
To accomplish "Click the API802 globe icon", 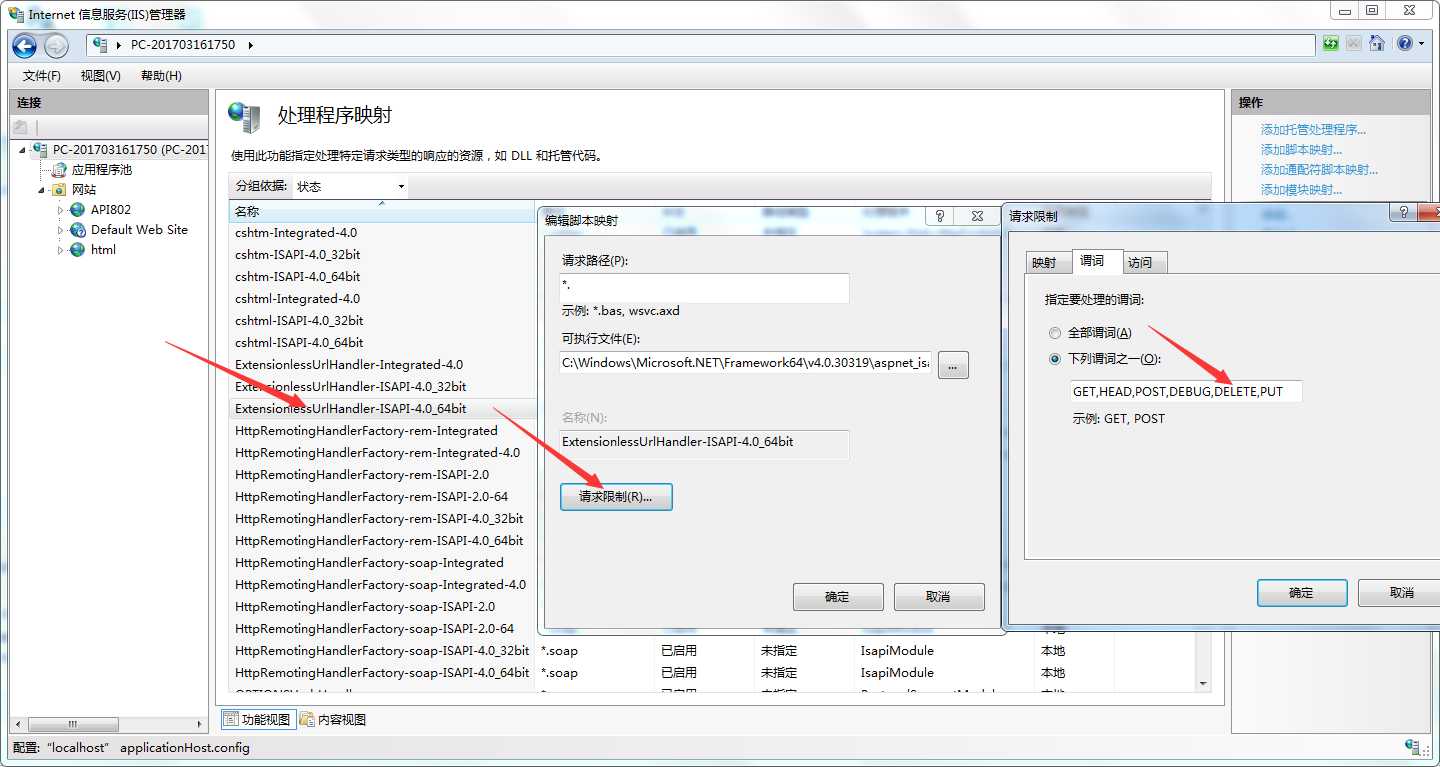I will (x=78, y=210).
